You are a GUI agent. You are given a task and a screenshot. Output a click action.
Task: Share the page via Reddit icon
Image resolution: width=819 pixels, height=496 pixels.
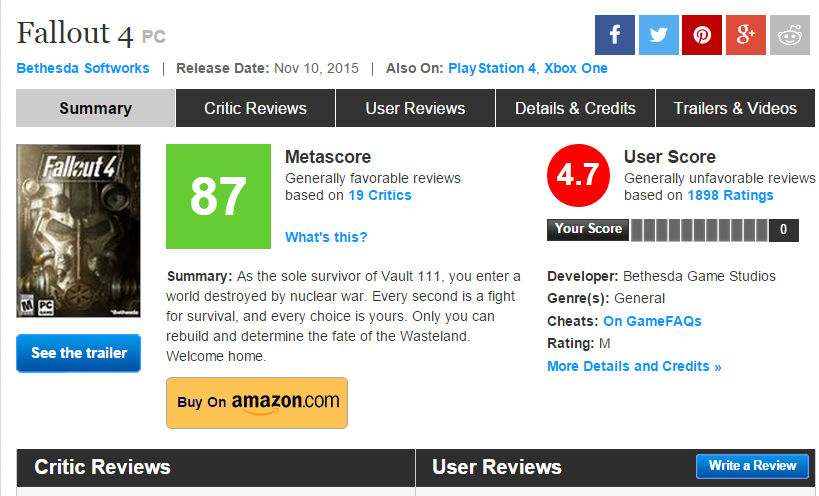[x=790, y=35]
